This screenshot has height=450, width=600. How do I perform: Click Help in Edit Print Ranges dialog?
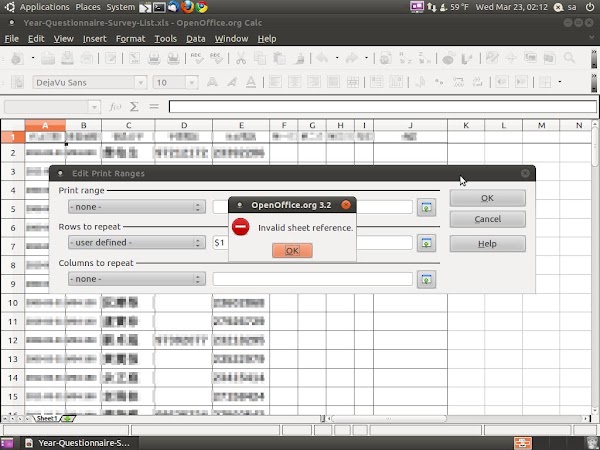488,244
